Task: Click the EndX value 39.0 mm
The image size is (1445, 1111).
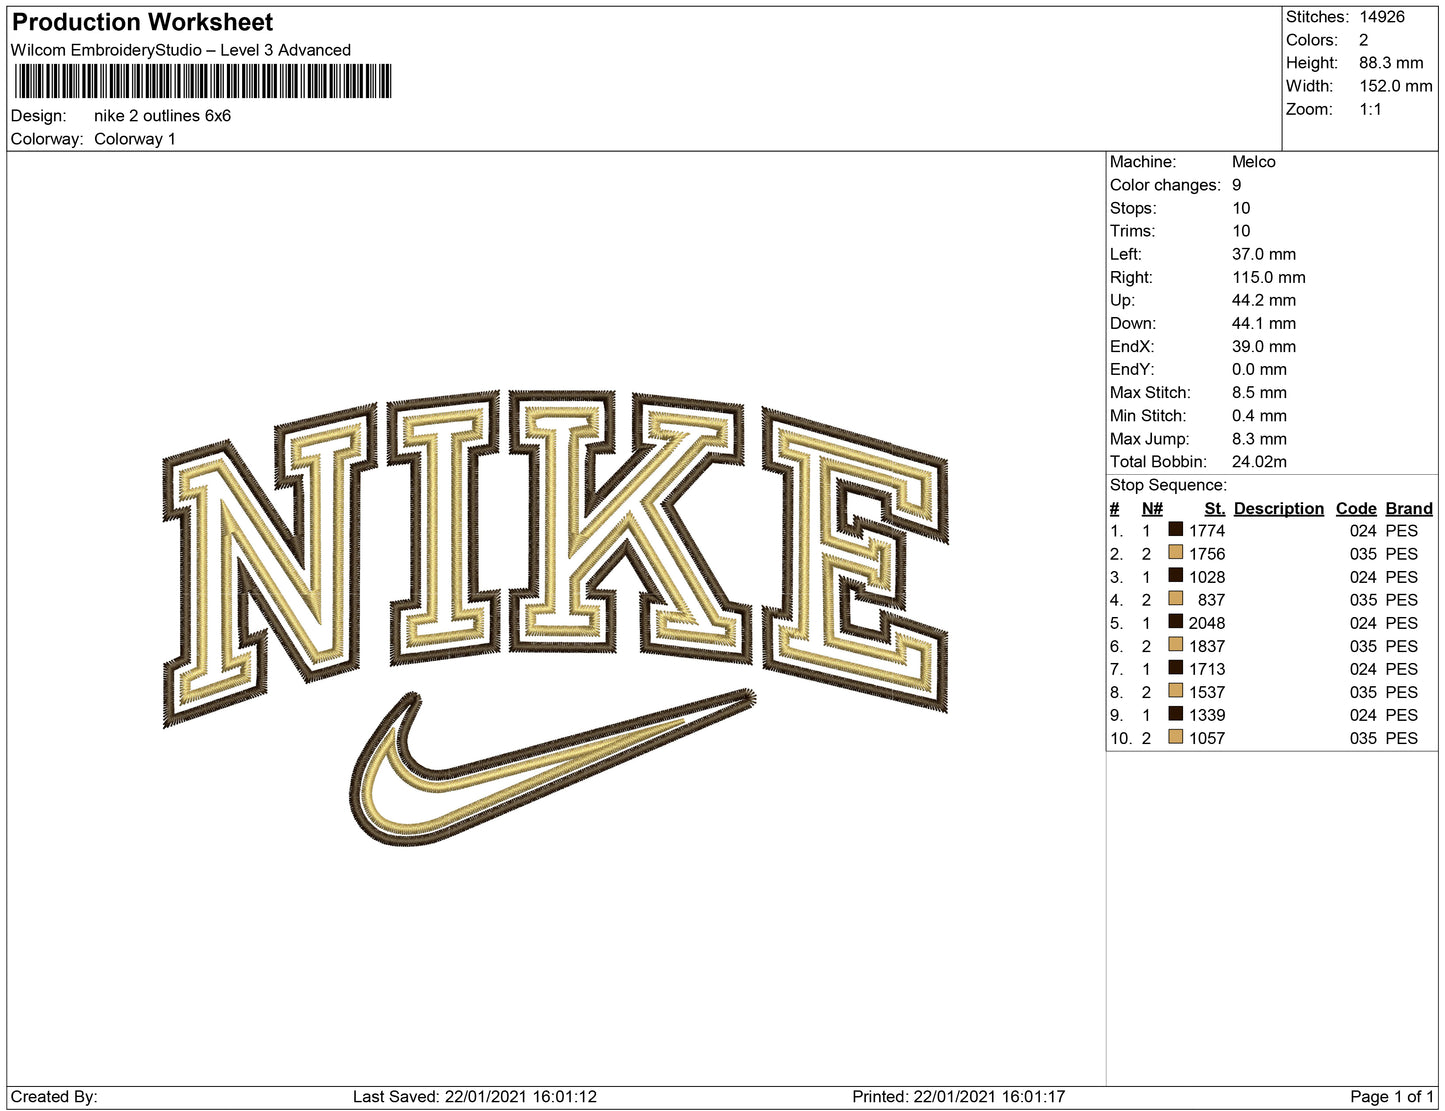Action: click(1264, 347)
